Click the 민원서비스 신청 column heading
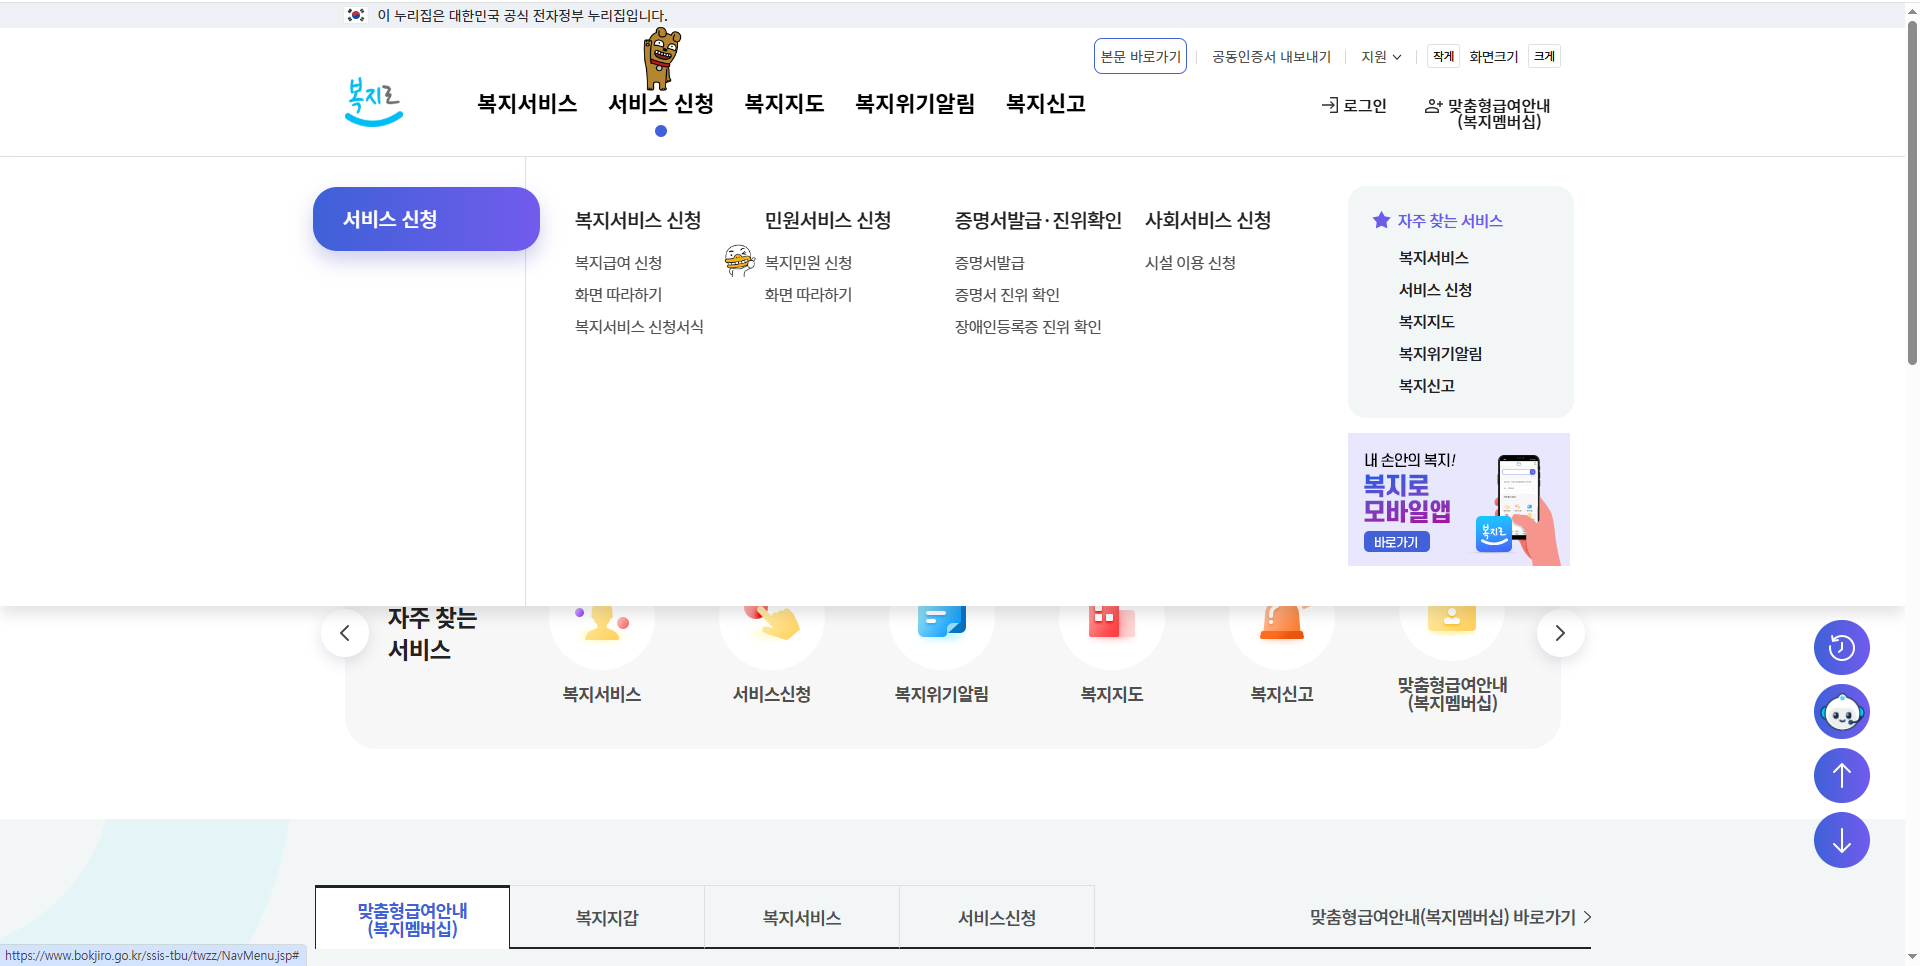The width and height of the screenshot is (1920, 966). pyautogui.click(x=828, y=220)
